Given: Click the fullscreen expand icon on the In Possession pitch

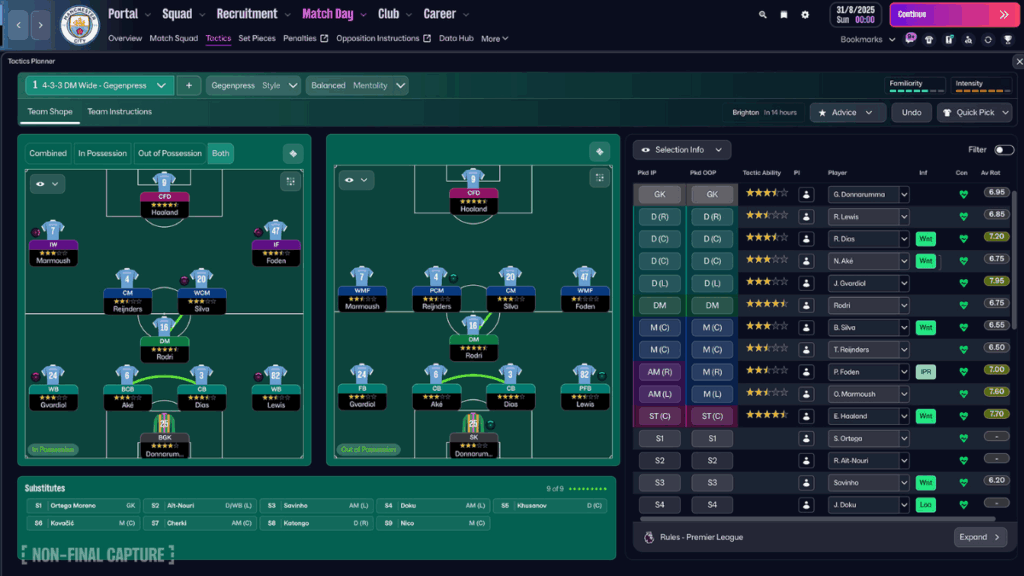Looking at the screenshot, I should (x=290, y=182).
